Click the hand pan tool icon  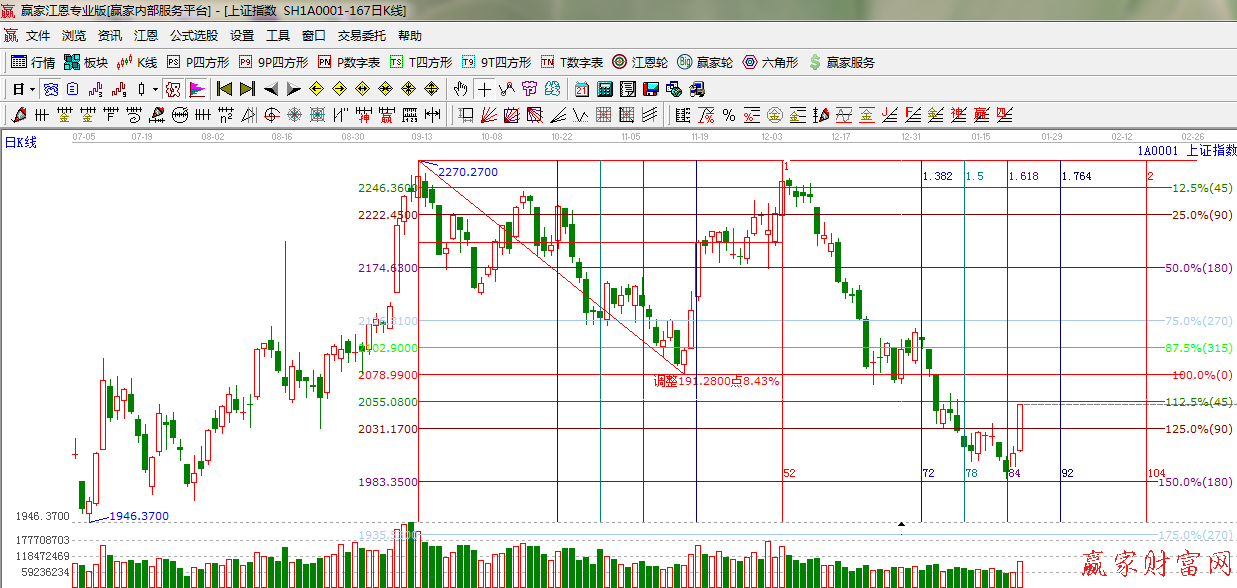point(460,89)
